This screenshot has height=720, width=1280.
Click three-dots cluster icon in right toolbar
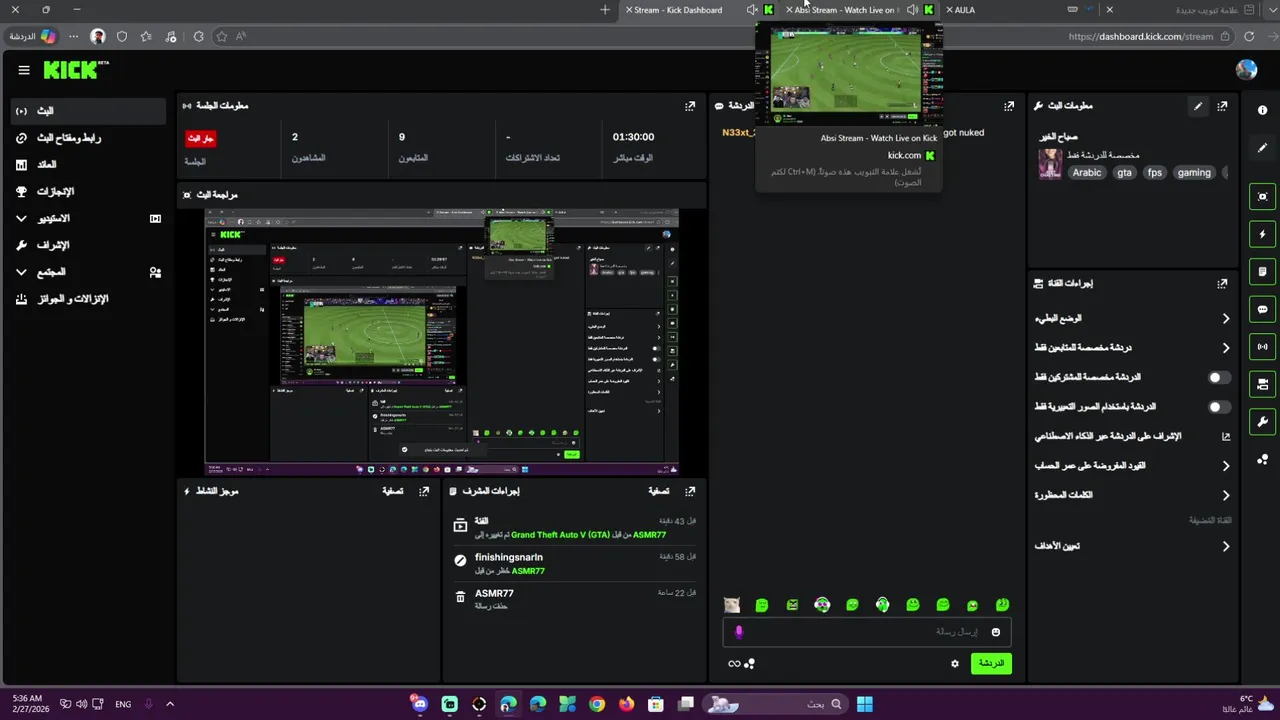coord(1262,460)
